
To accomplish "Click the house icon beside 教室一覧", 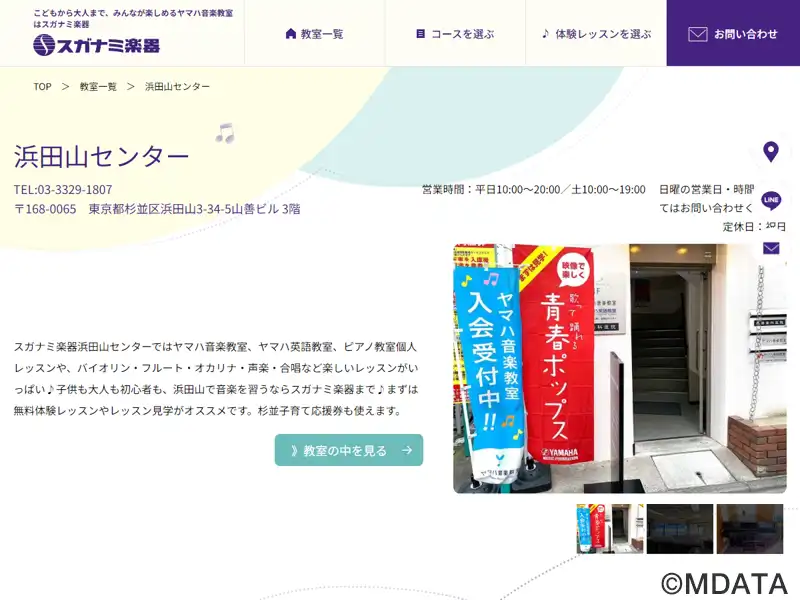I will pyautogui.click(x=291, y=34).
